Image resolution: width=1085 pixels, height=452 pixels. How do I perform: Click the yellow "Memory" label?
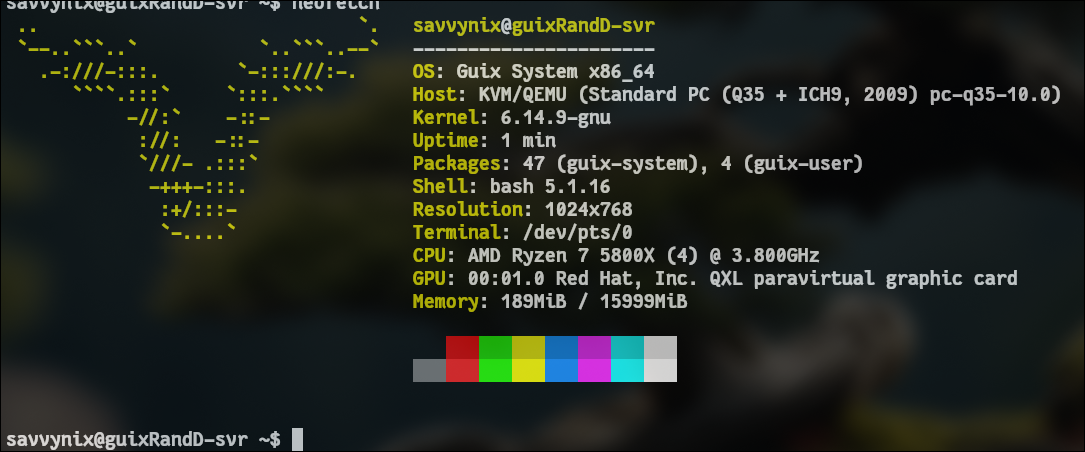coord(446,302)
